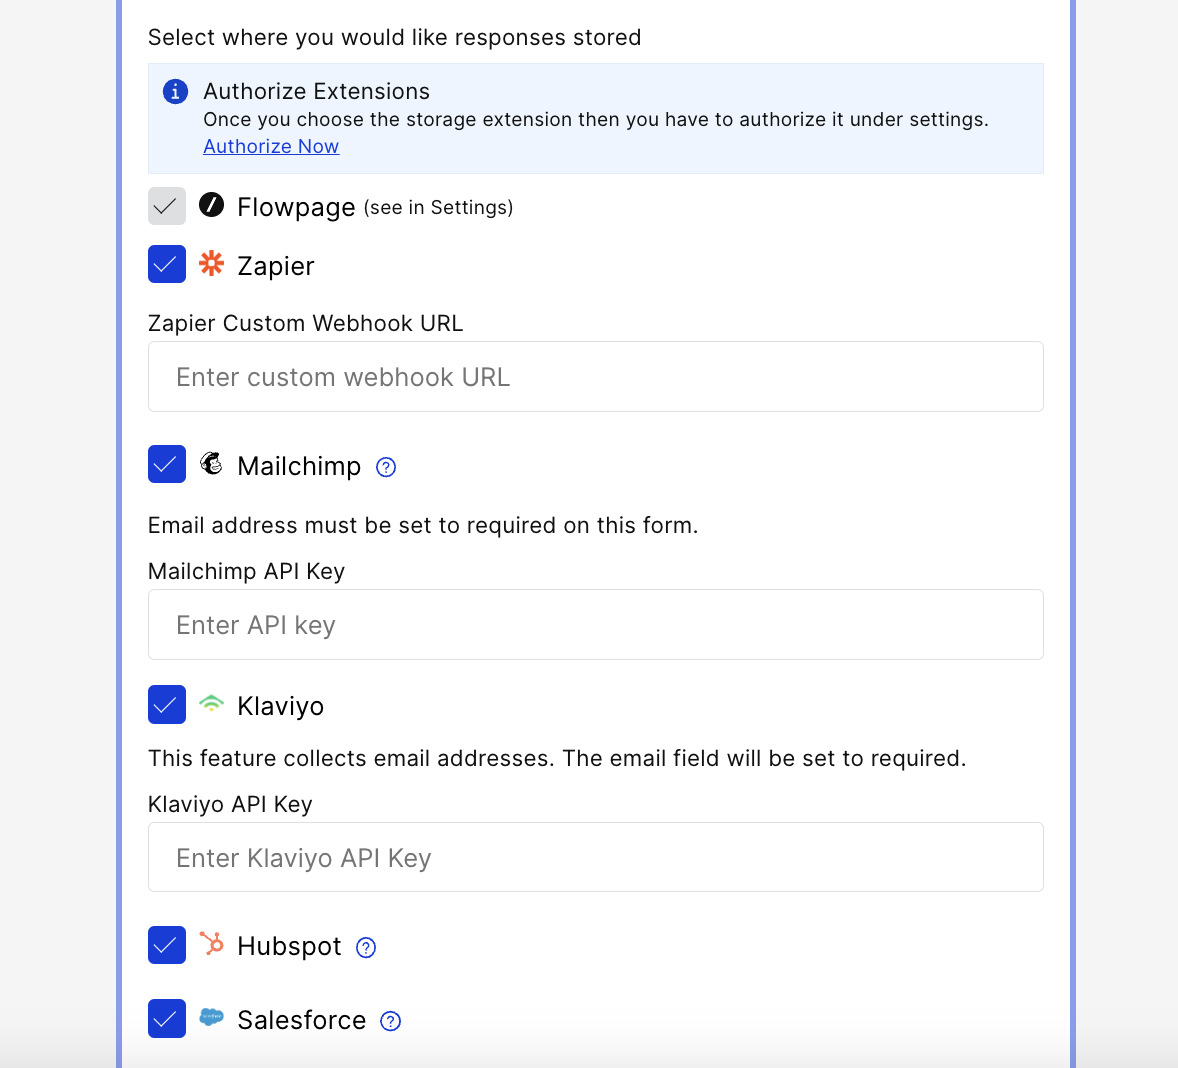Uncheck the Zapier checkbox
1178x1068 pixels.
tap(167, 264)
